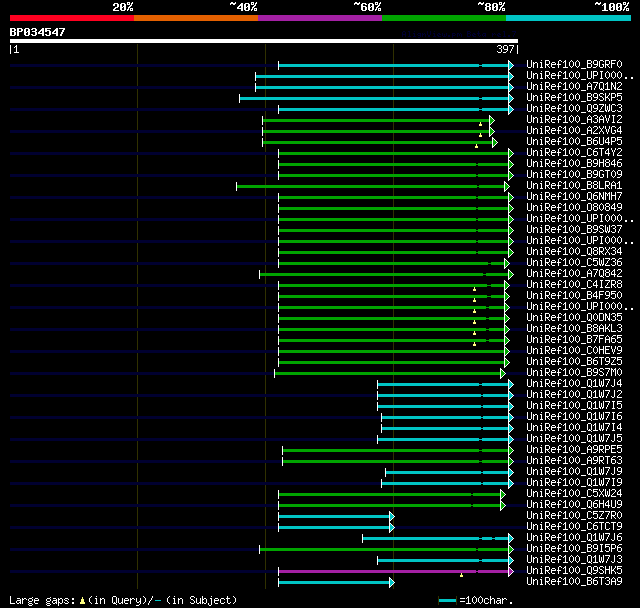Select the UniRef100_B9H846 label
Screen dimensions: 640x608
574,164
